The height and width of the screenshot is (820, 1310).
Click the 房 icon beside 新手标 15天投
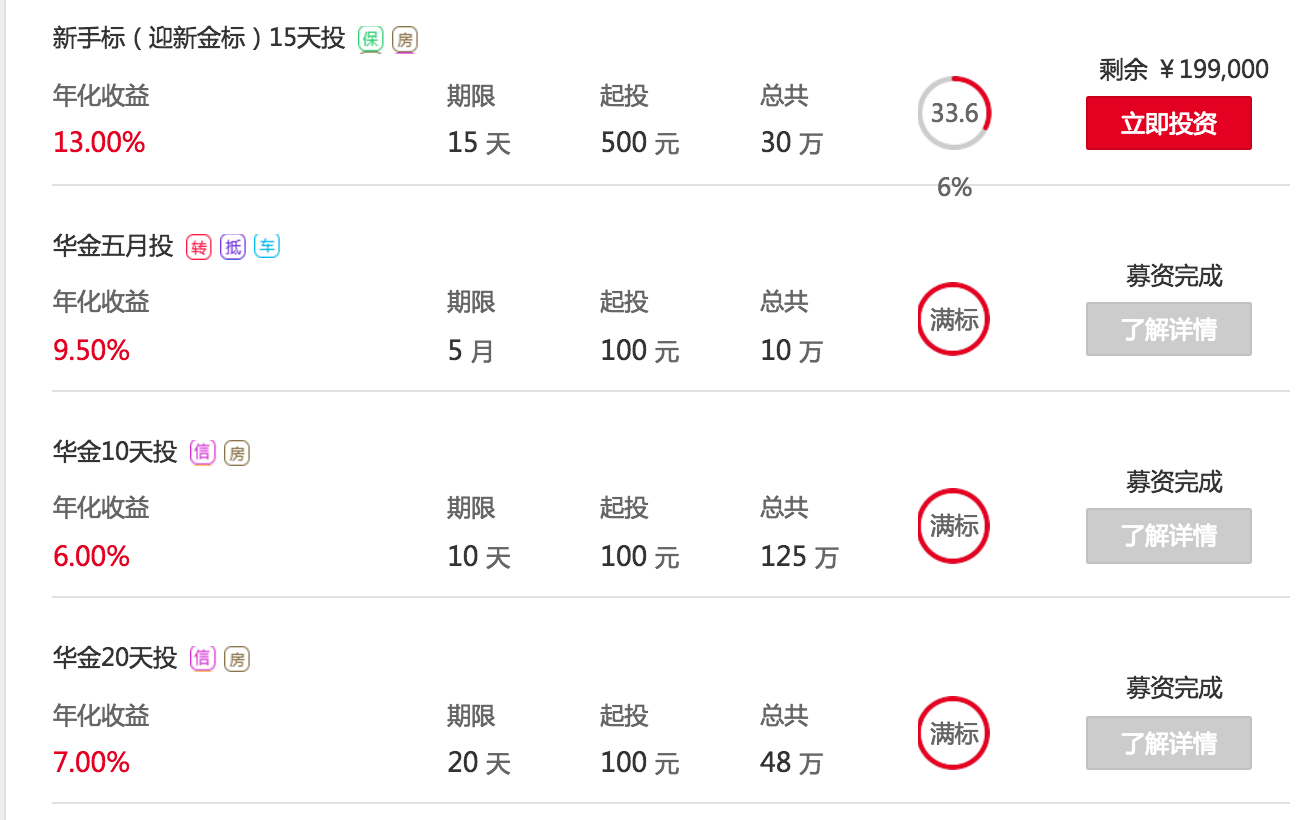pos(405,40)
